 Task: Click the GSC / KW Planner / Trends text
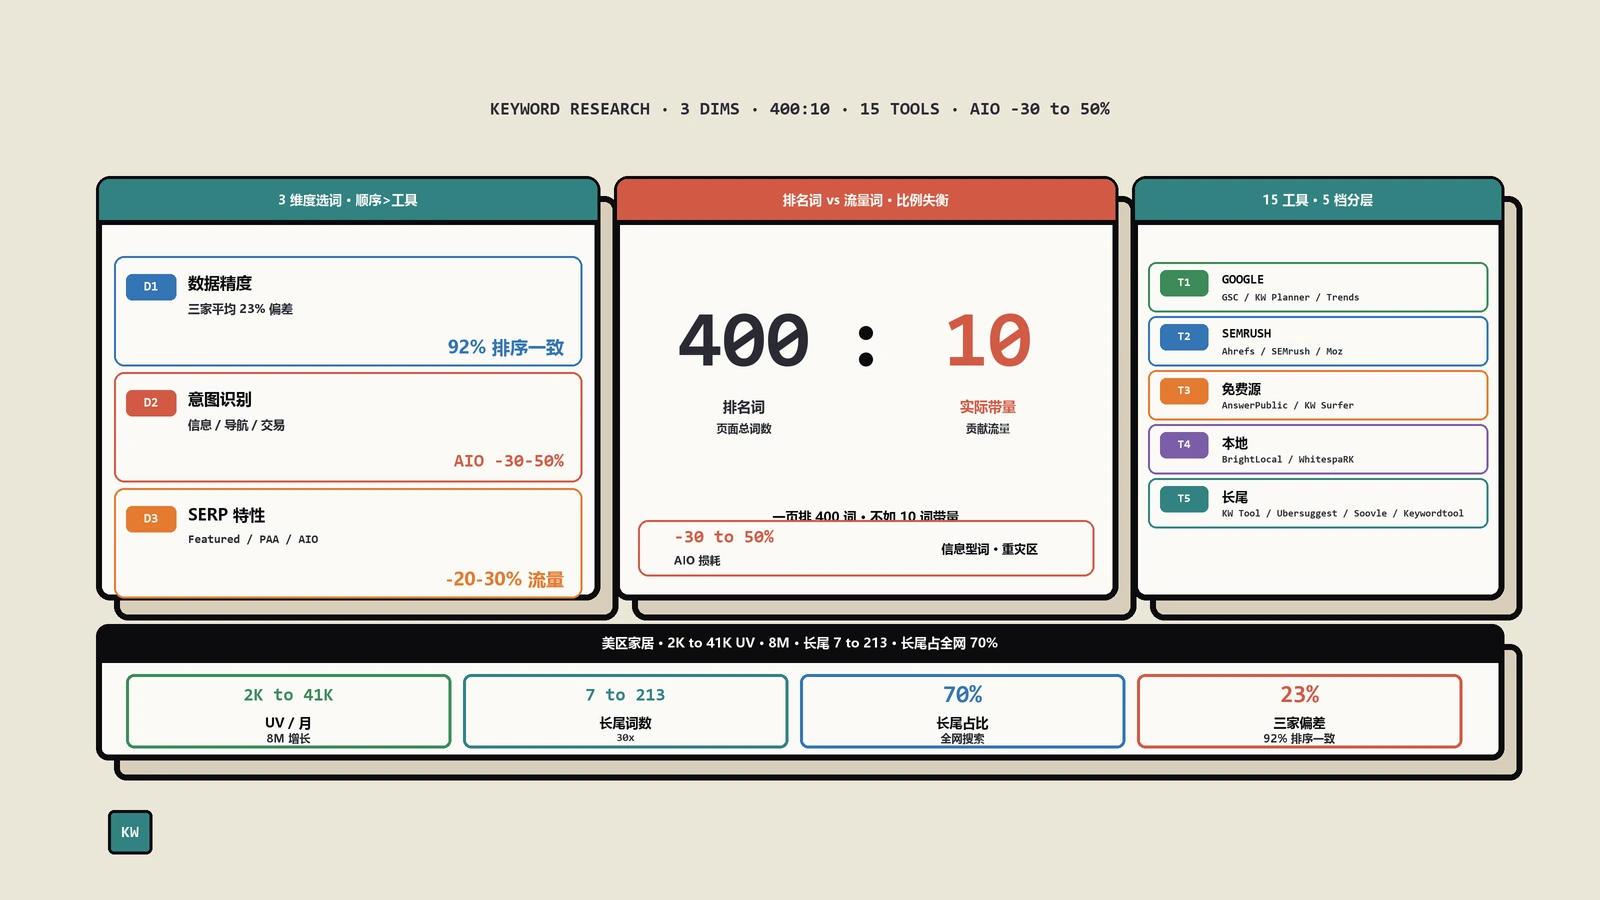coord(1290,298)
